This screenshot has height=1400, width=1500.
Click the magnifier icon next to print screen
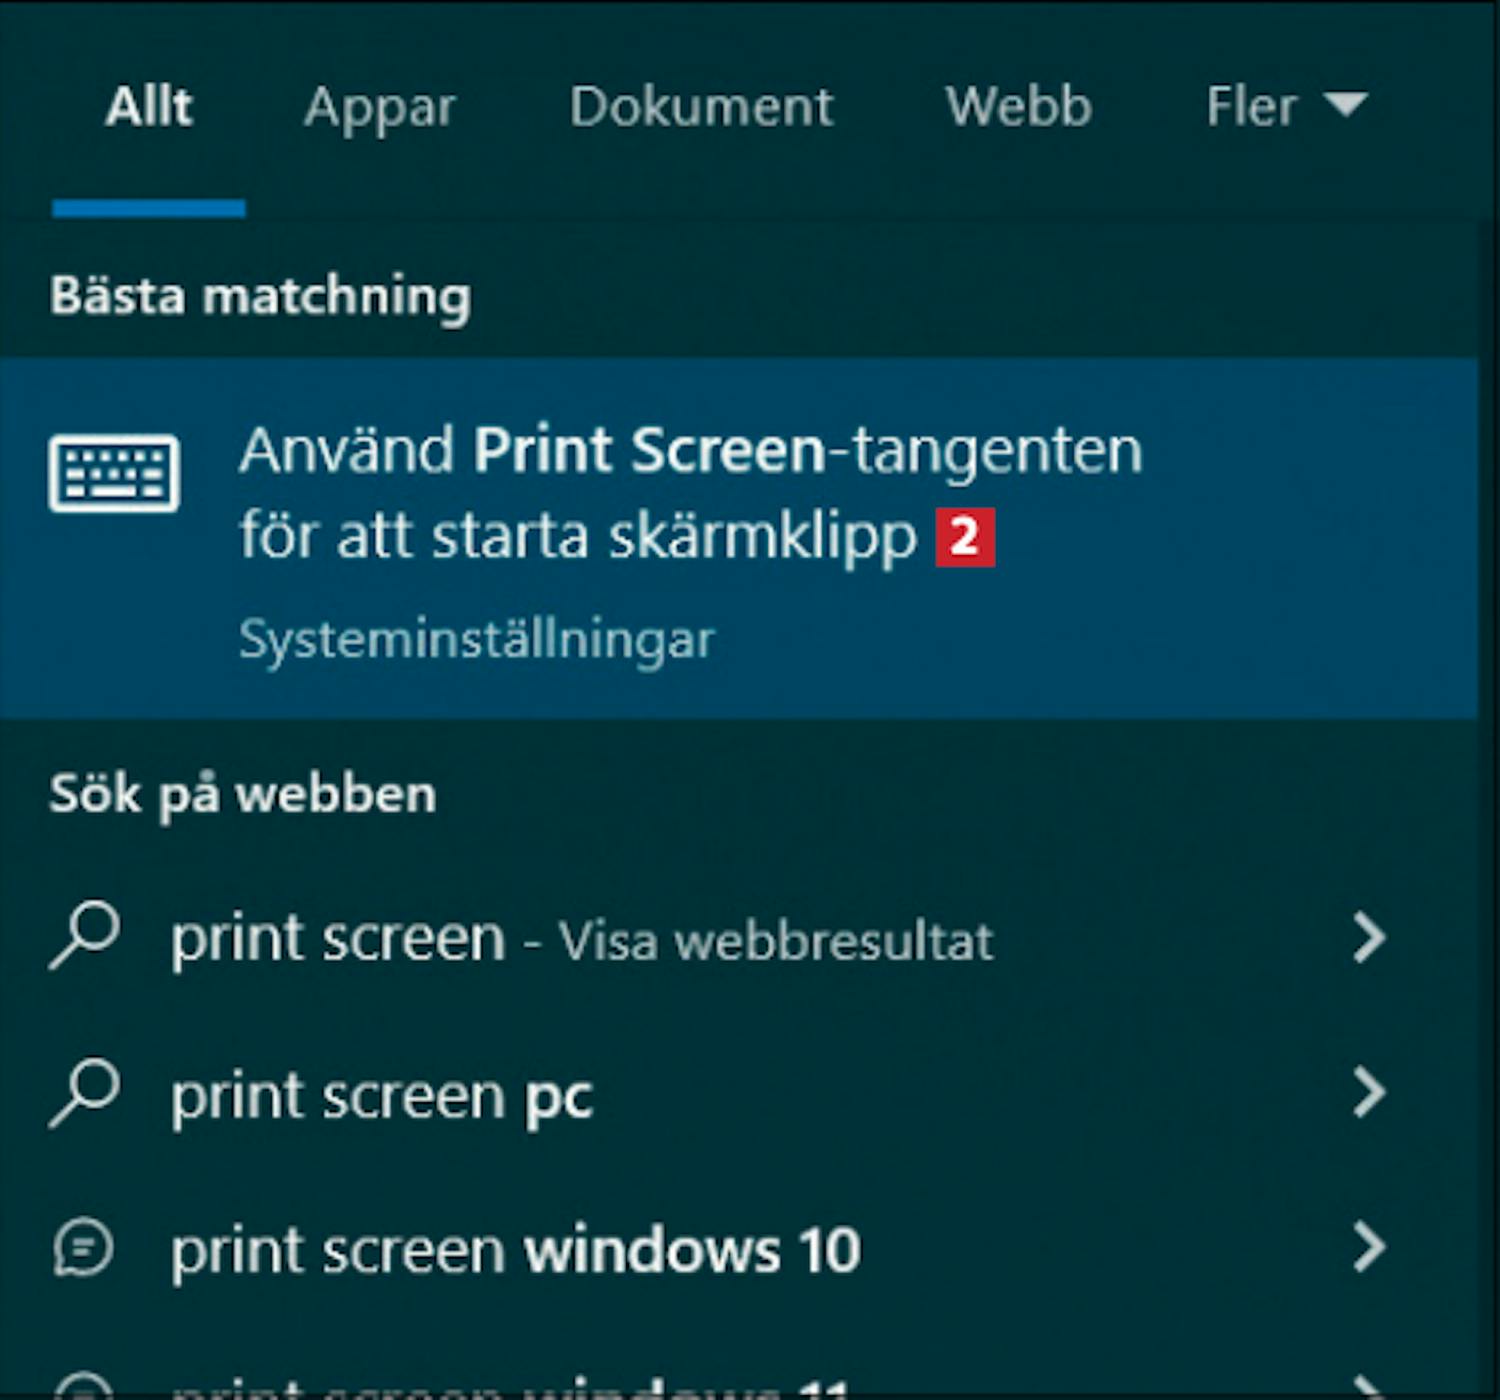85,936
